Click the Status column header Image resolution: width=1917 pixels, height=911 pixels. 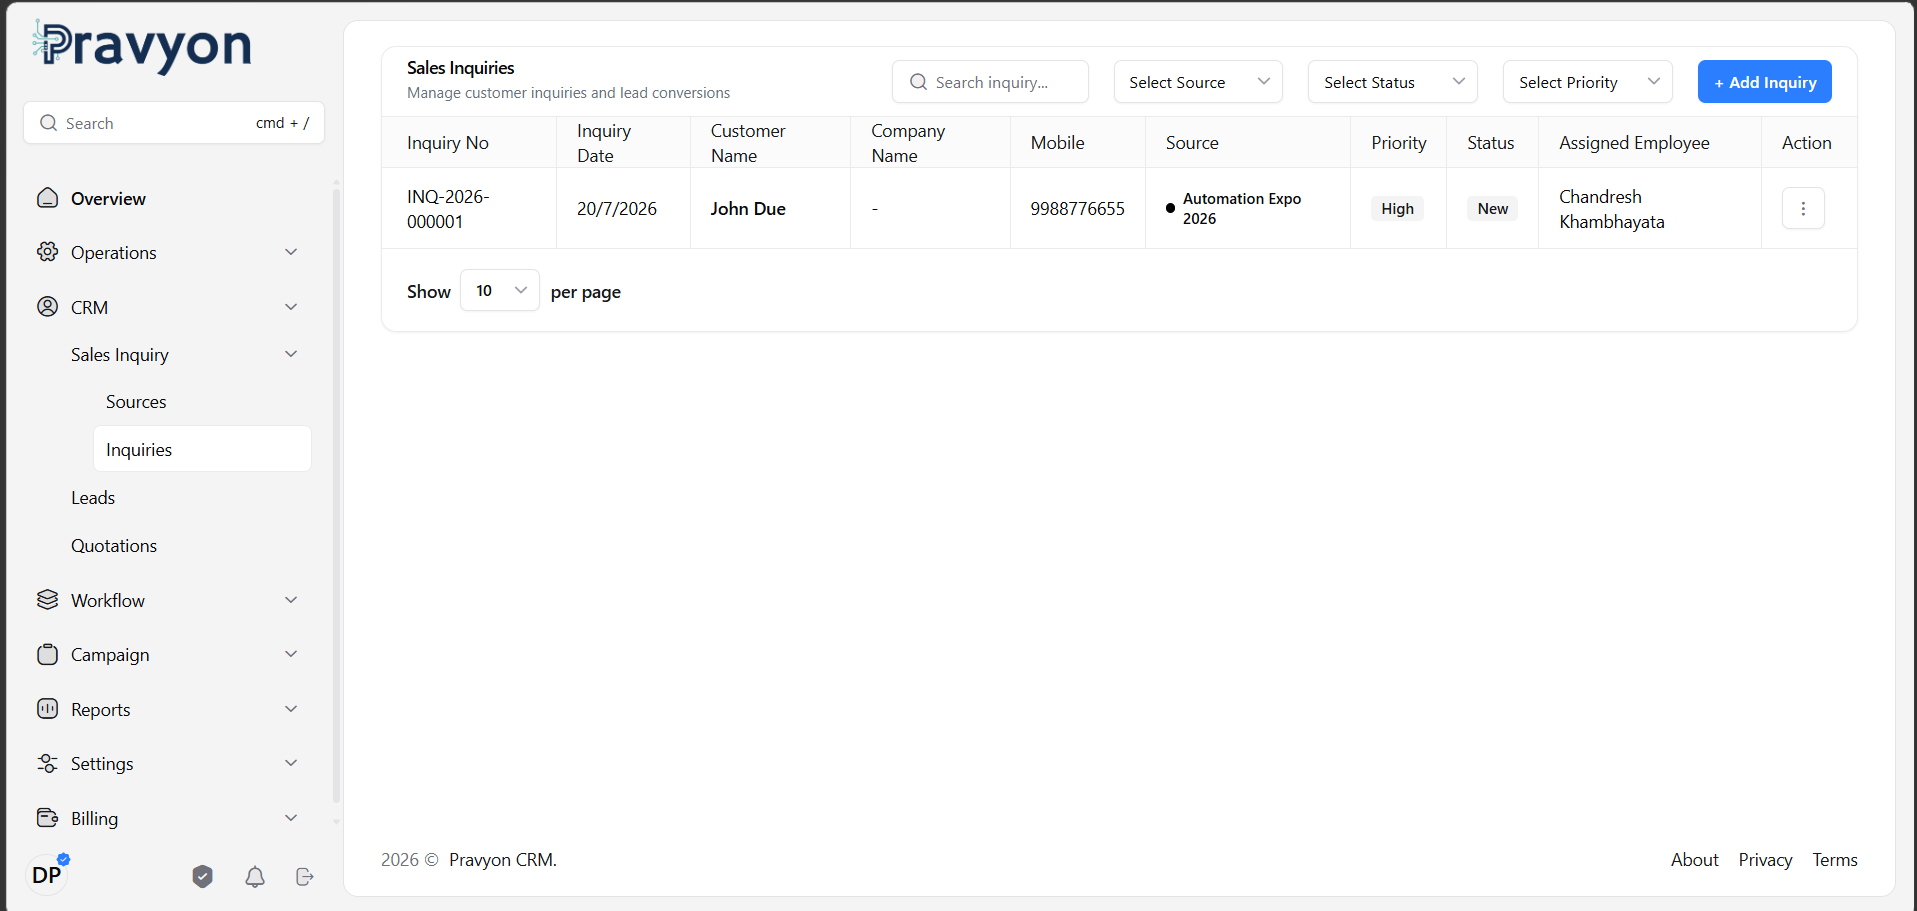click(x=1490, y=143)
